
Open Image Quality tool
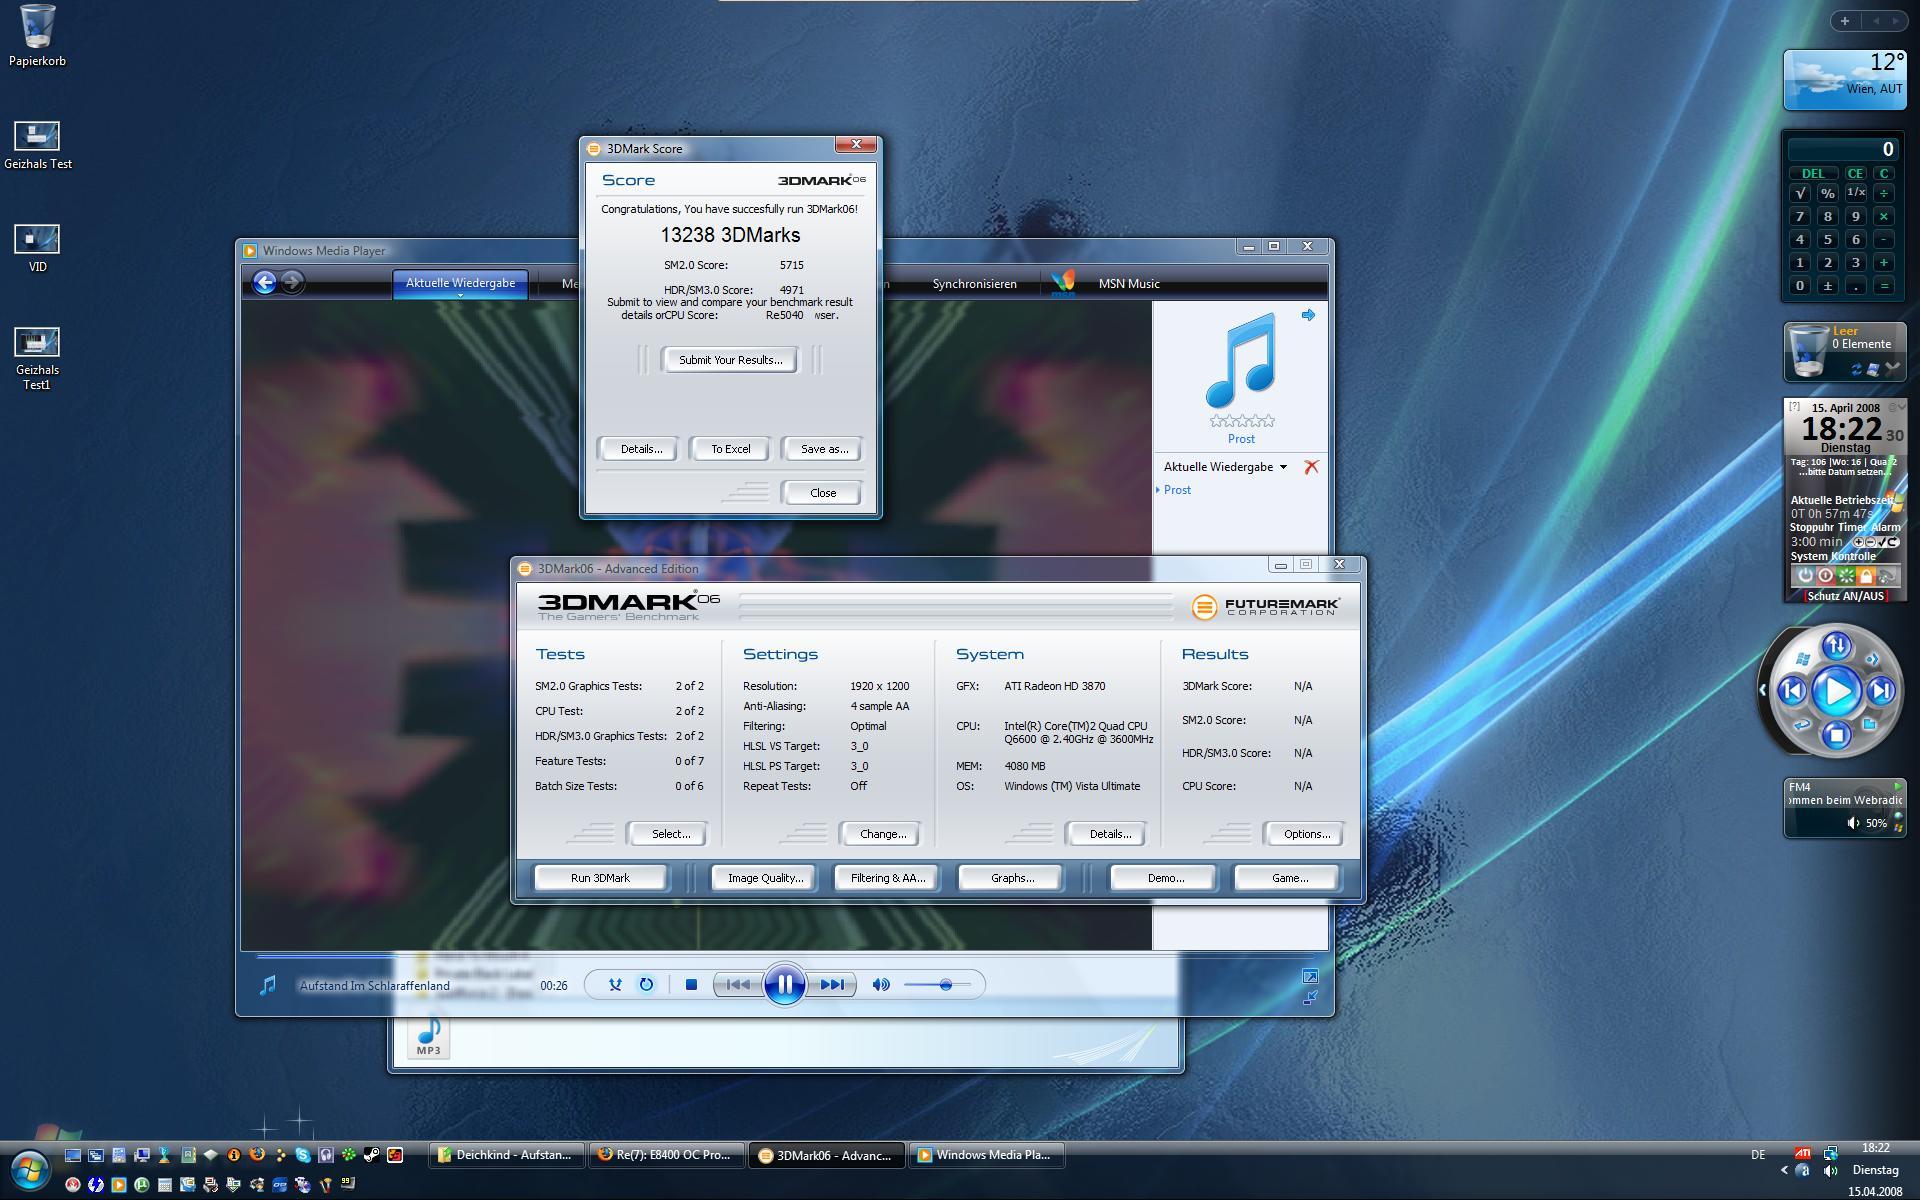[x=765, y=878]
